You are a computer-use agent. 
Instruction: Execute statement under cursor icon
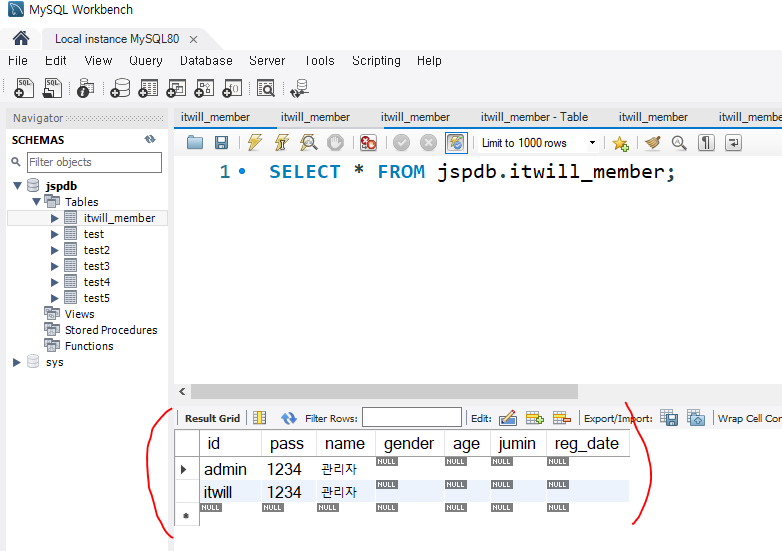(x=282, y=143)
